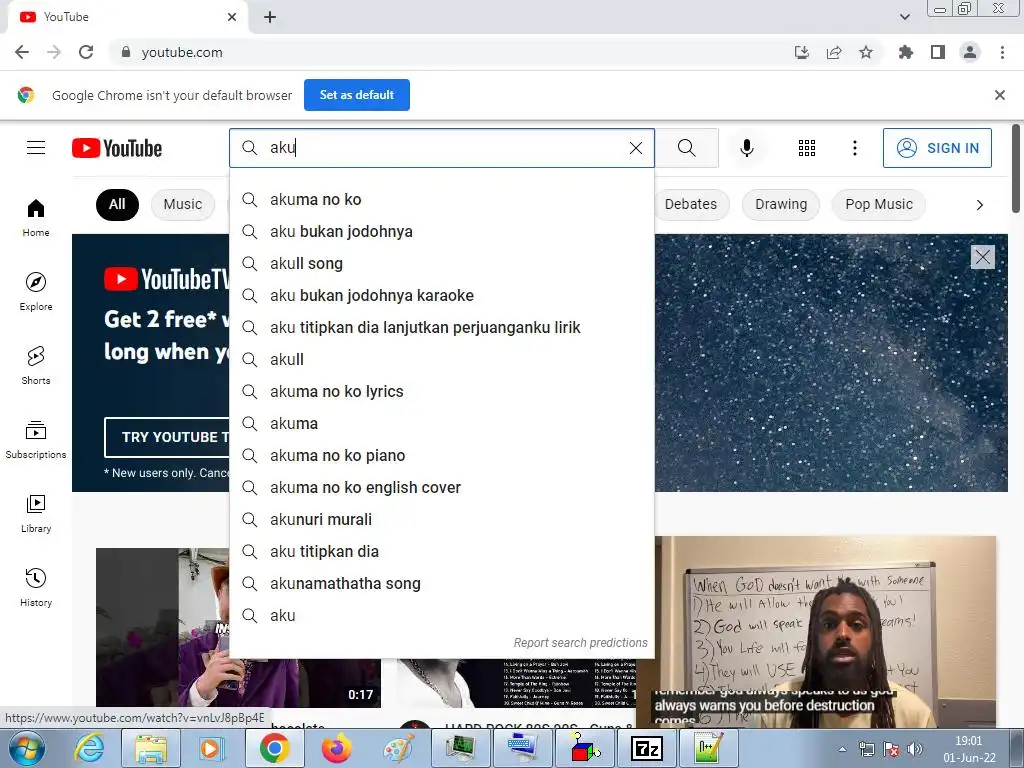Click in the YouTube search input field
The height and width of the screenshot is (768, 1024).
[444, 148]
